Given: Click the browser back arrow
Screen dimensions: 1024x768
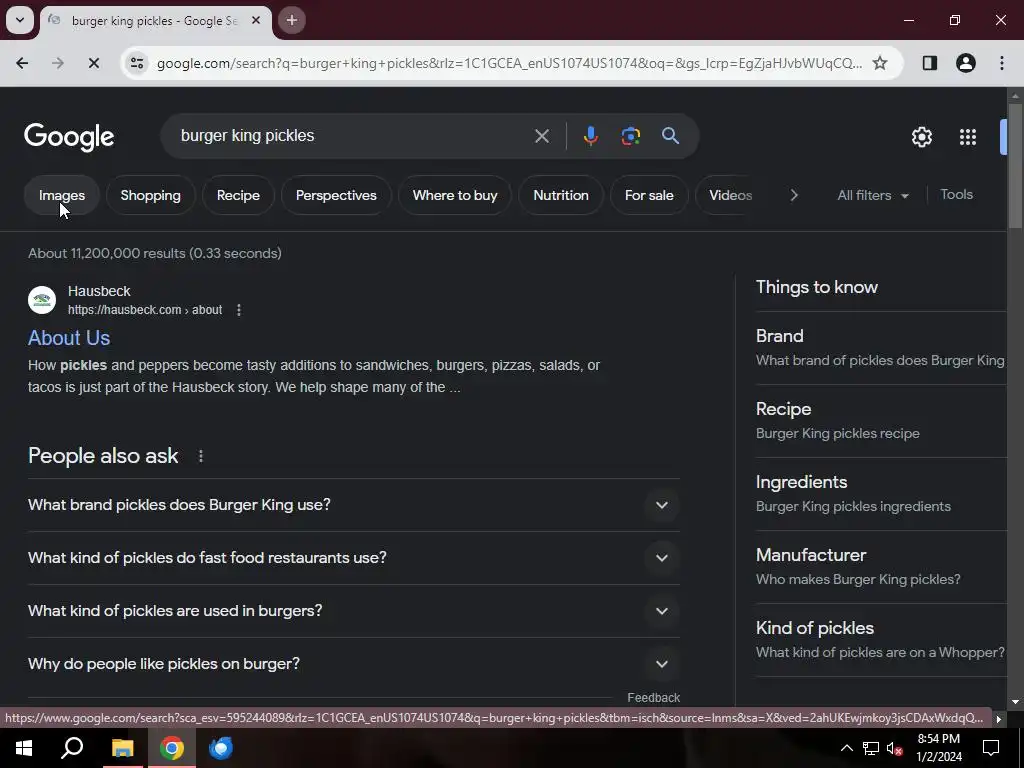Looking at the screenshot, I should pyautogui.click(x=22, y=63).
